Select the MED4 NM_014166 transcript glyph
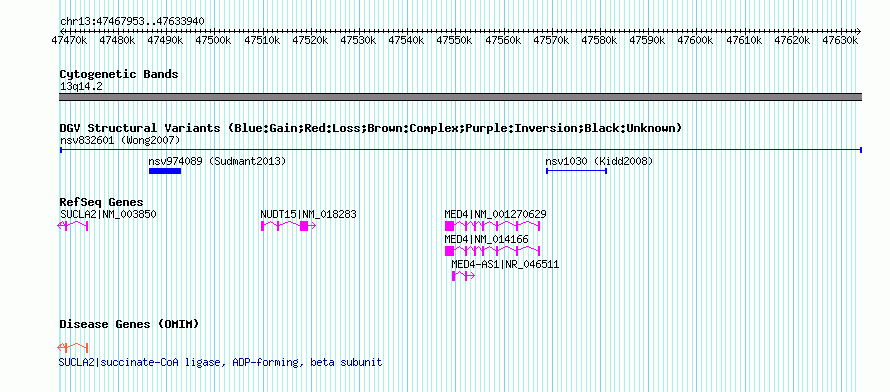Screen dimensions: 890x392 point(492,251)
